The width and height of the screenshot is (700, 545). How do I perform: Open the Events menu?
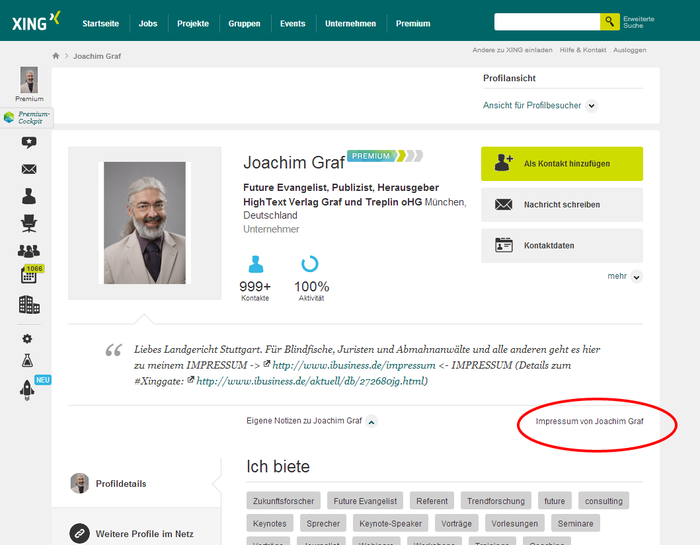pos(292,24)
